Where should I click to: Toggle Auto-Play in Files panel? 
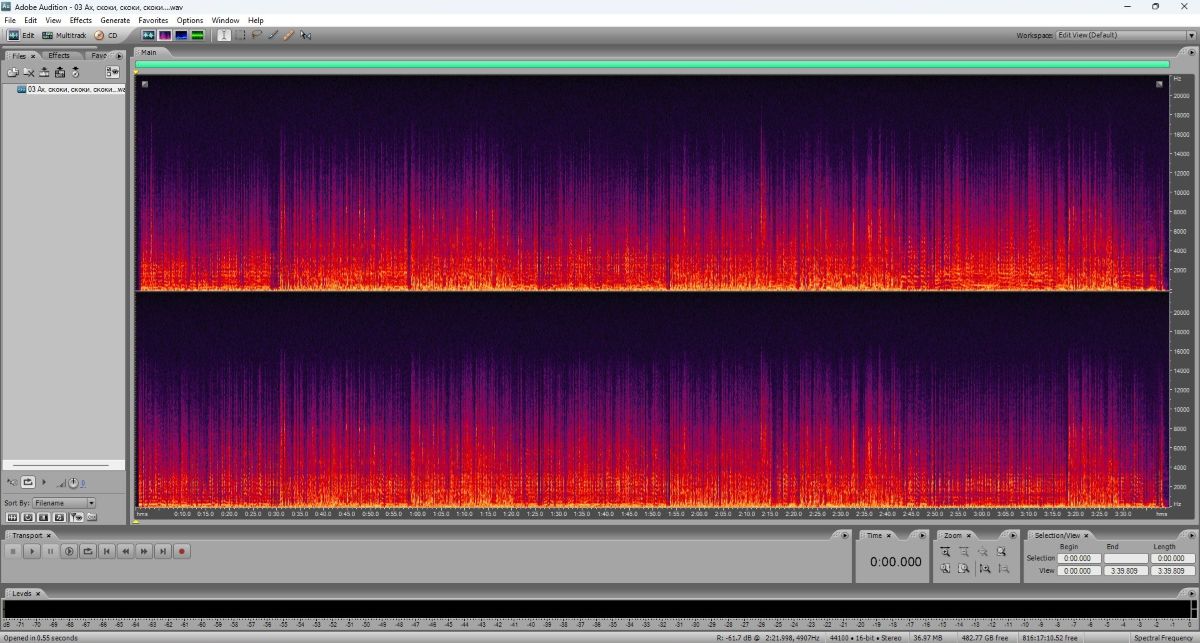[12, 482]
